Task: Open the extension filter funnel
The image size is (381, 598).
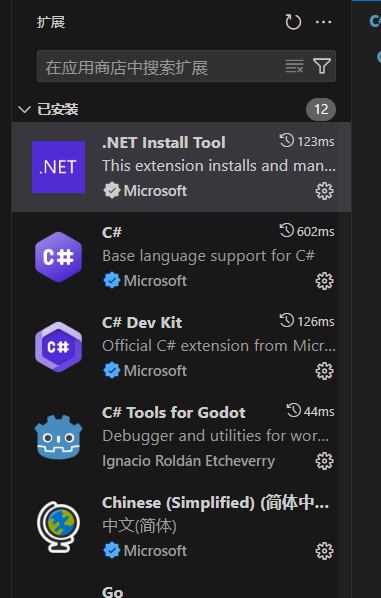Action: tap(322, 66)
